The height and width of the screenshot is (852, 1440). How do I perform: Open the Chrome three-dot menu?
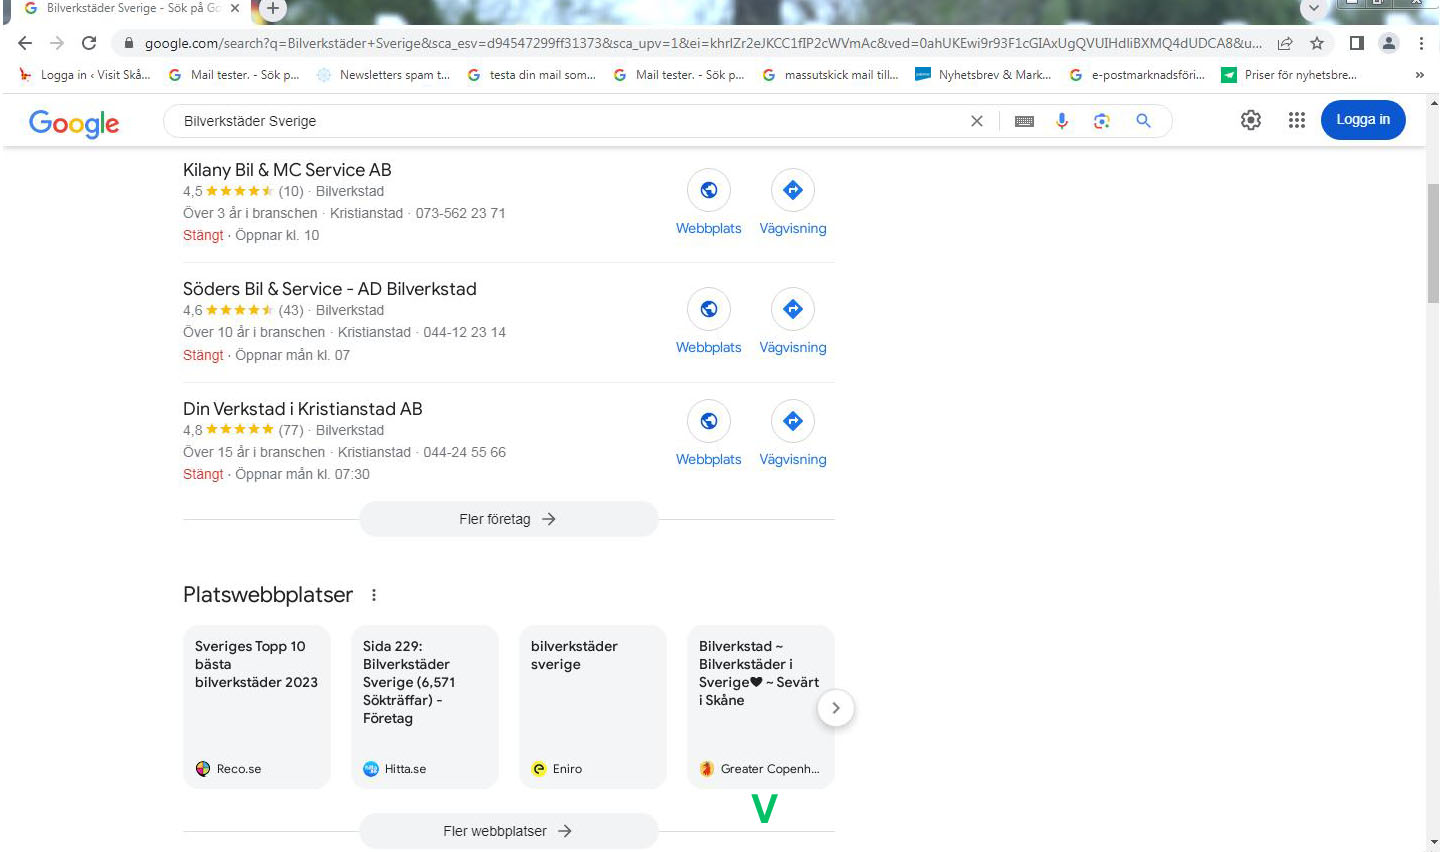point(1421,43)
